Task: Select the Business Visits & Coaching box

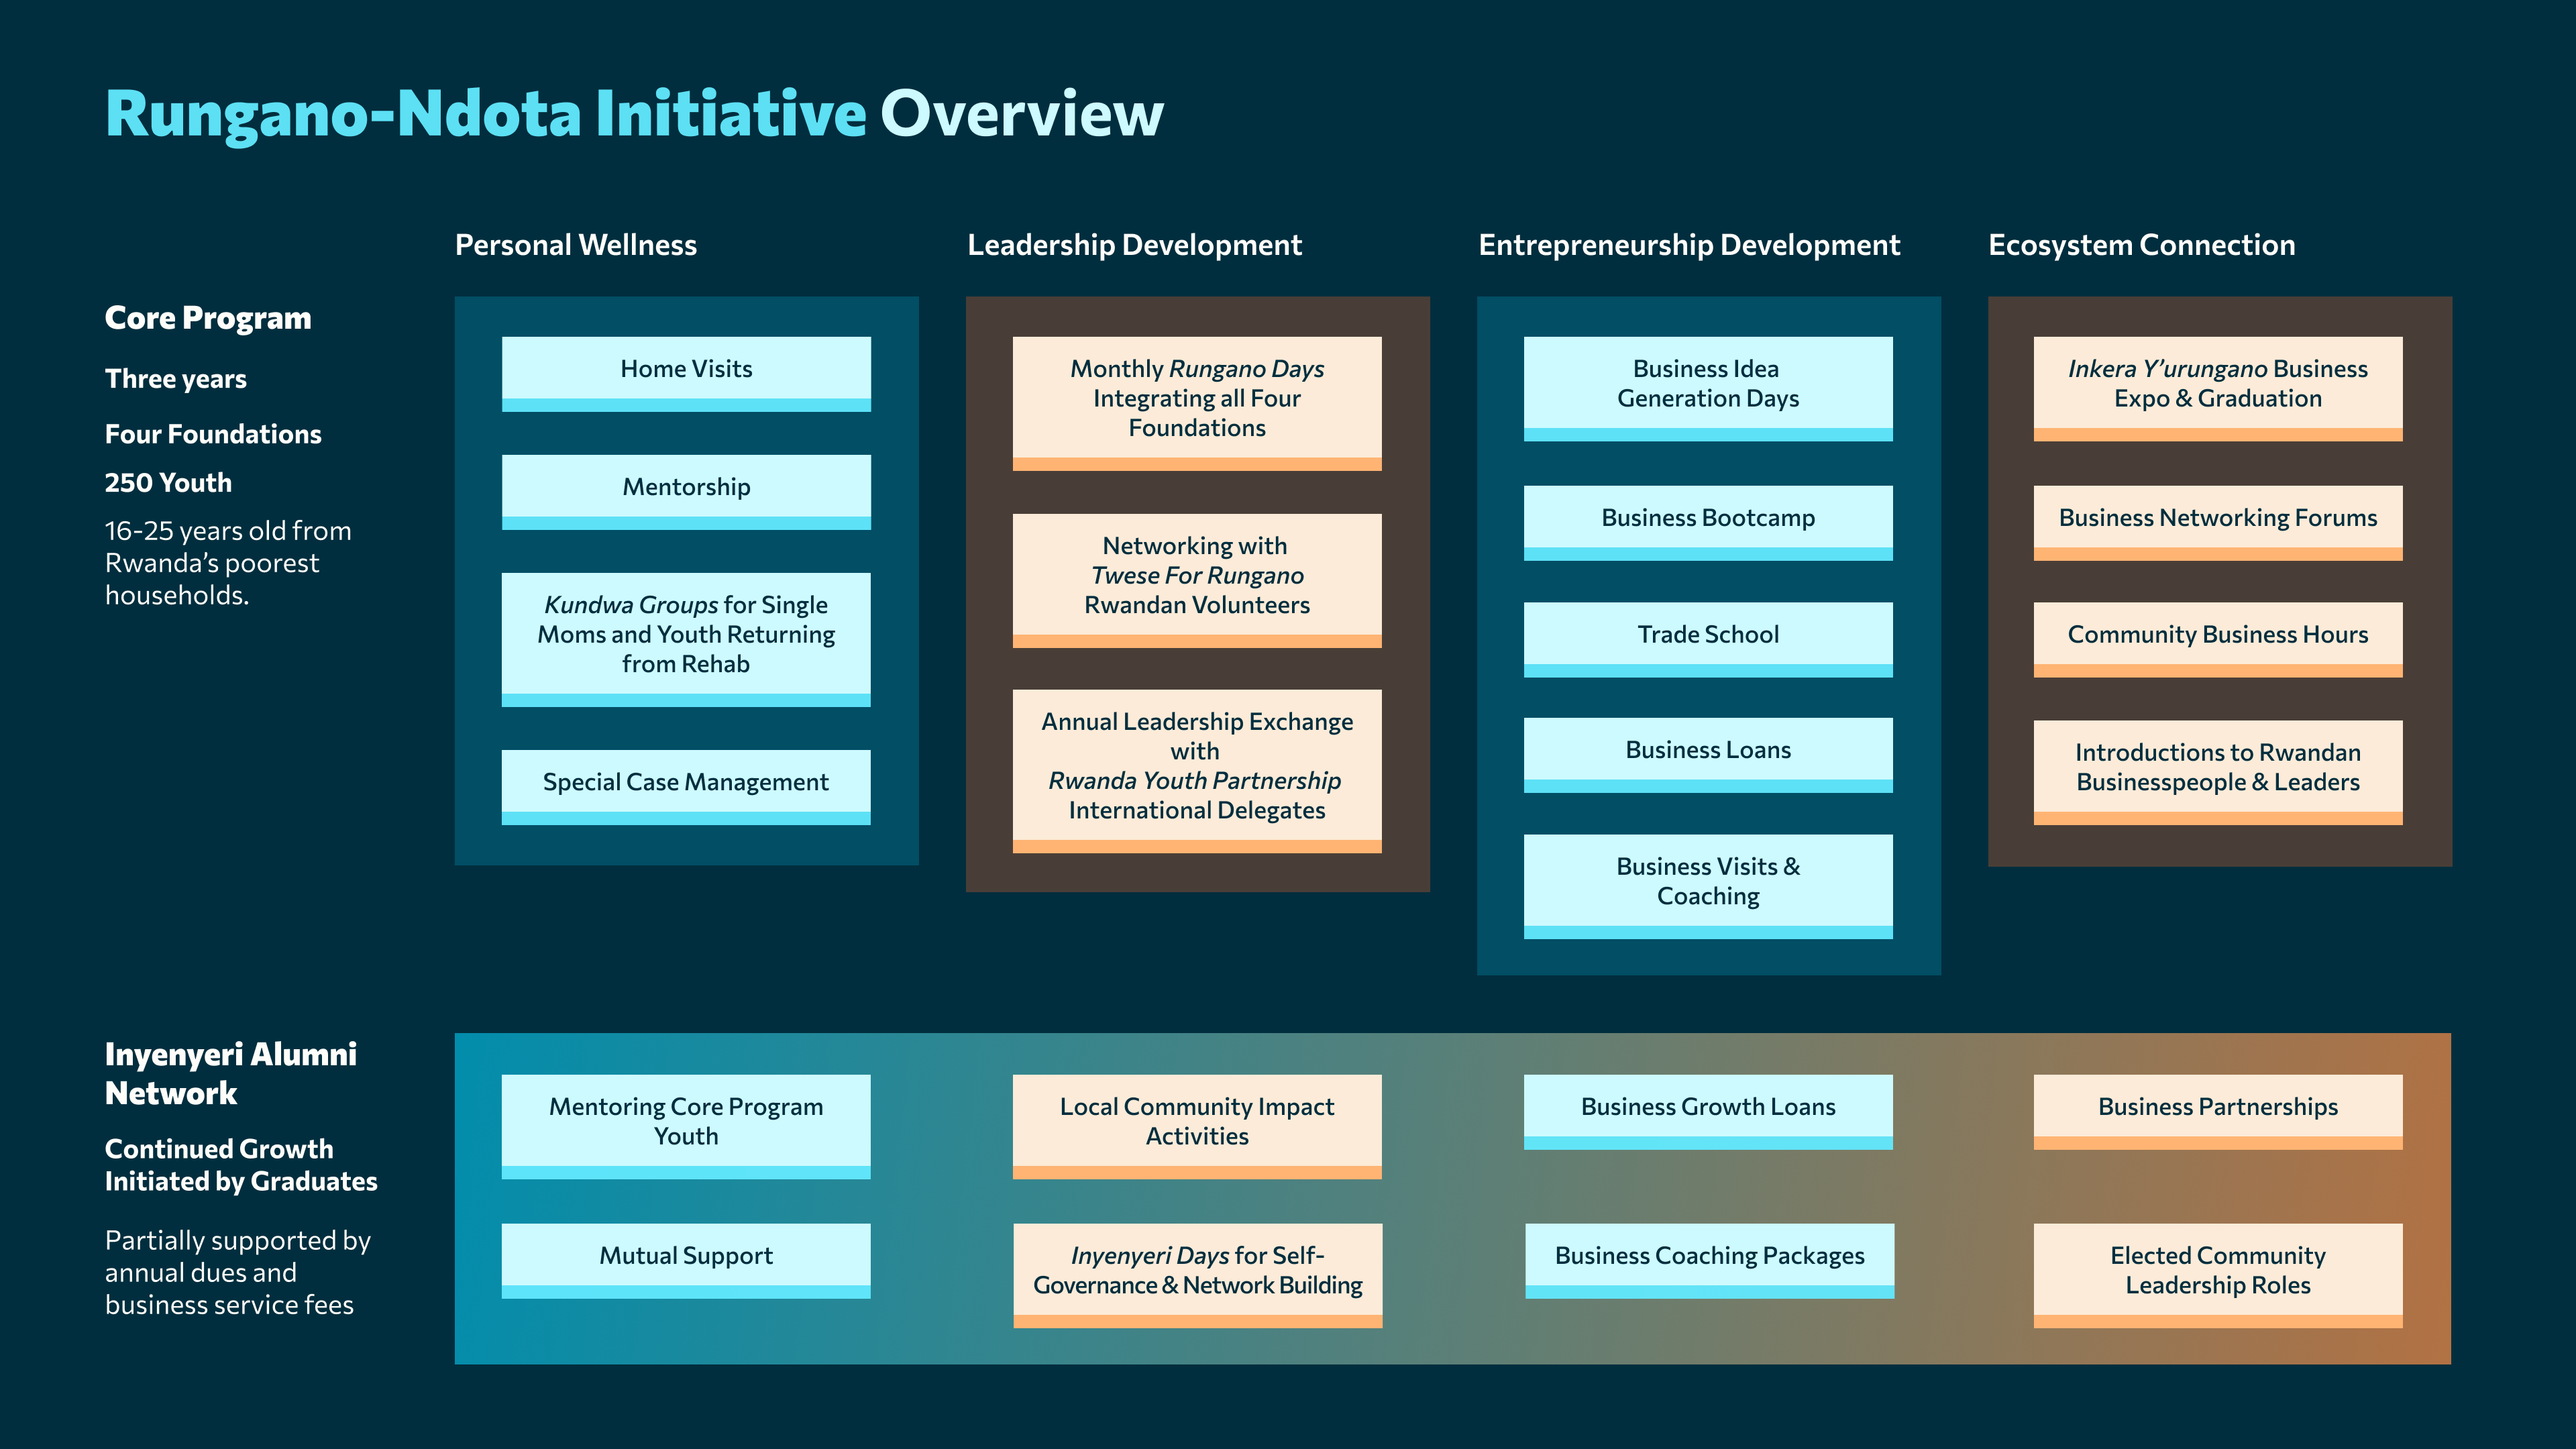Action: 1708,884
